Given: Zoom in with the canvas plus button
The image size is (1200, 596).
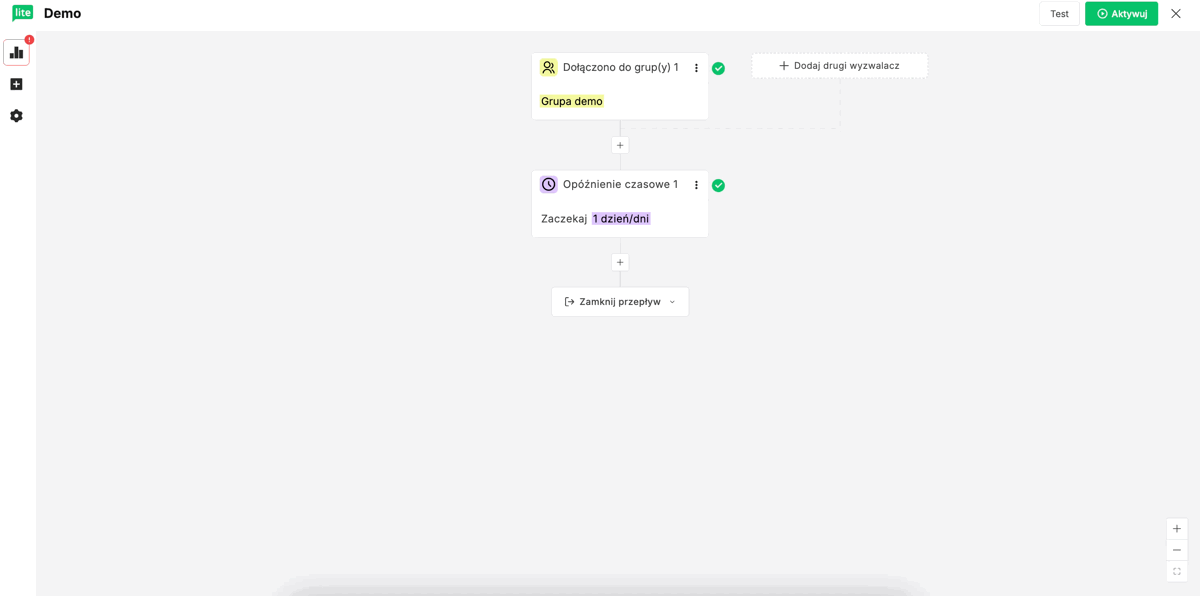Looking at the screenshot, I should pyautogui.click(x=1177, y=529).
